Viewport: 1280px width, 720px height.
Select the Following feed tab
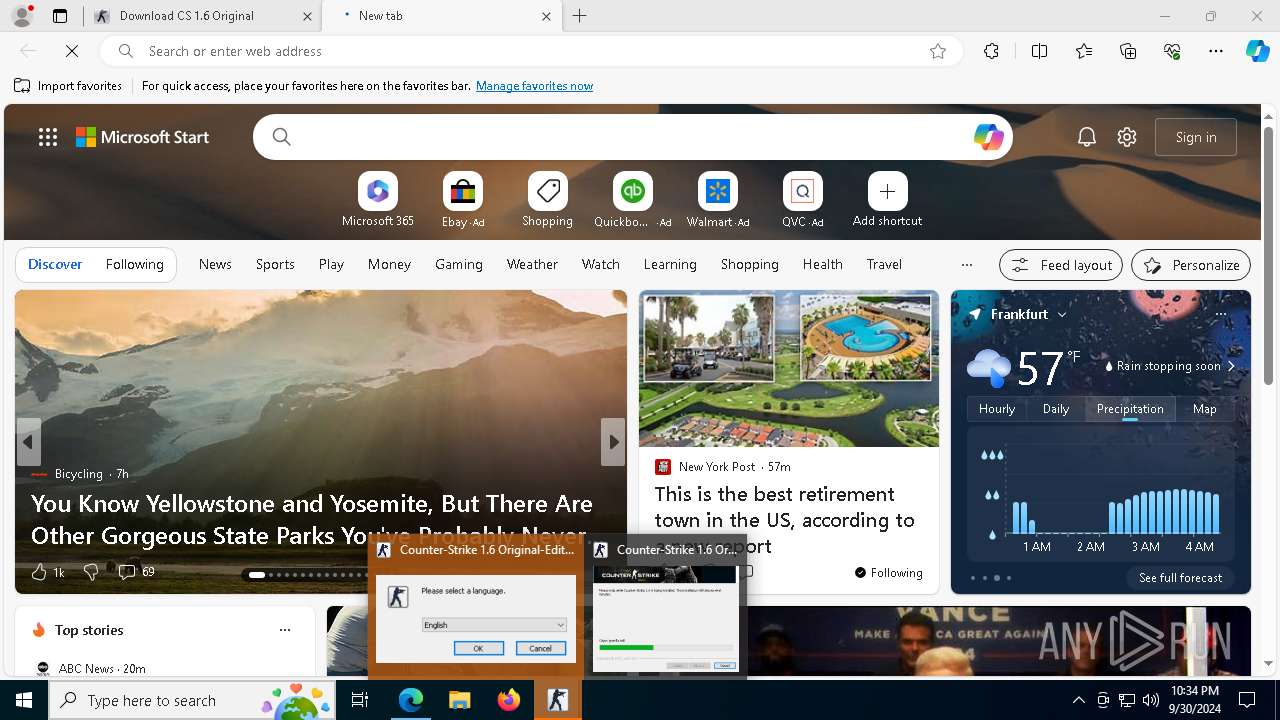pyautogui.click(x=134, y=265)
